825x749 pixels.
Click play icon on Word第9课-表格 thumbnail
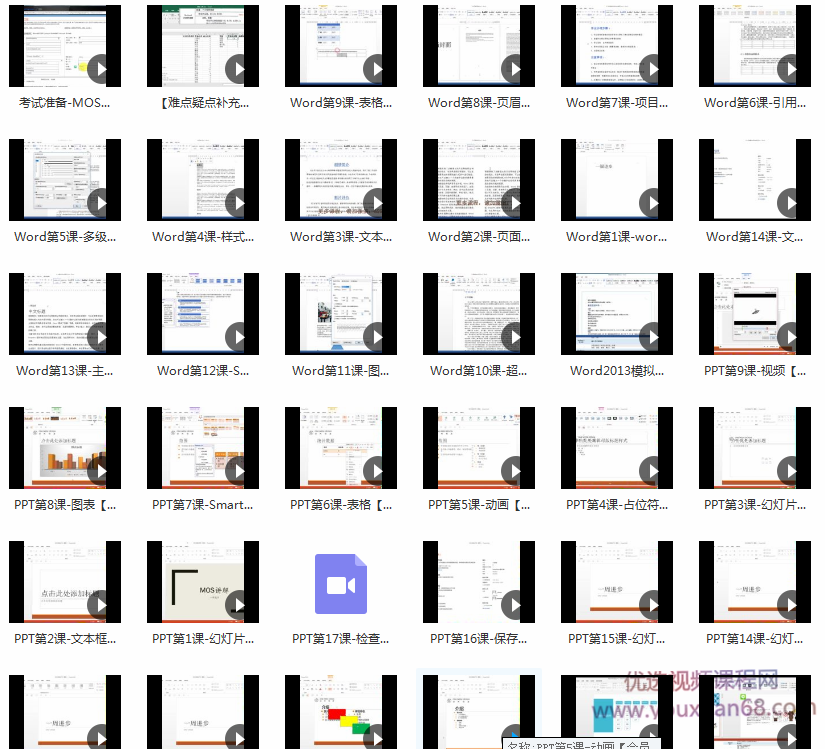point(376,70)
